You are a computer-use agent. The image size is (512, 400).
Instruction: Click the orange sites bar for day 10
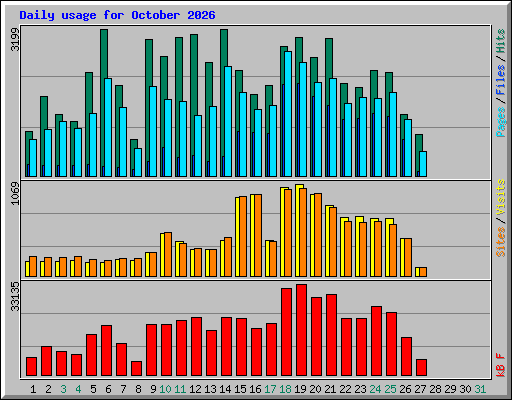coord(168,254)
